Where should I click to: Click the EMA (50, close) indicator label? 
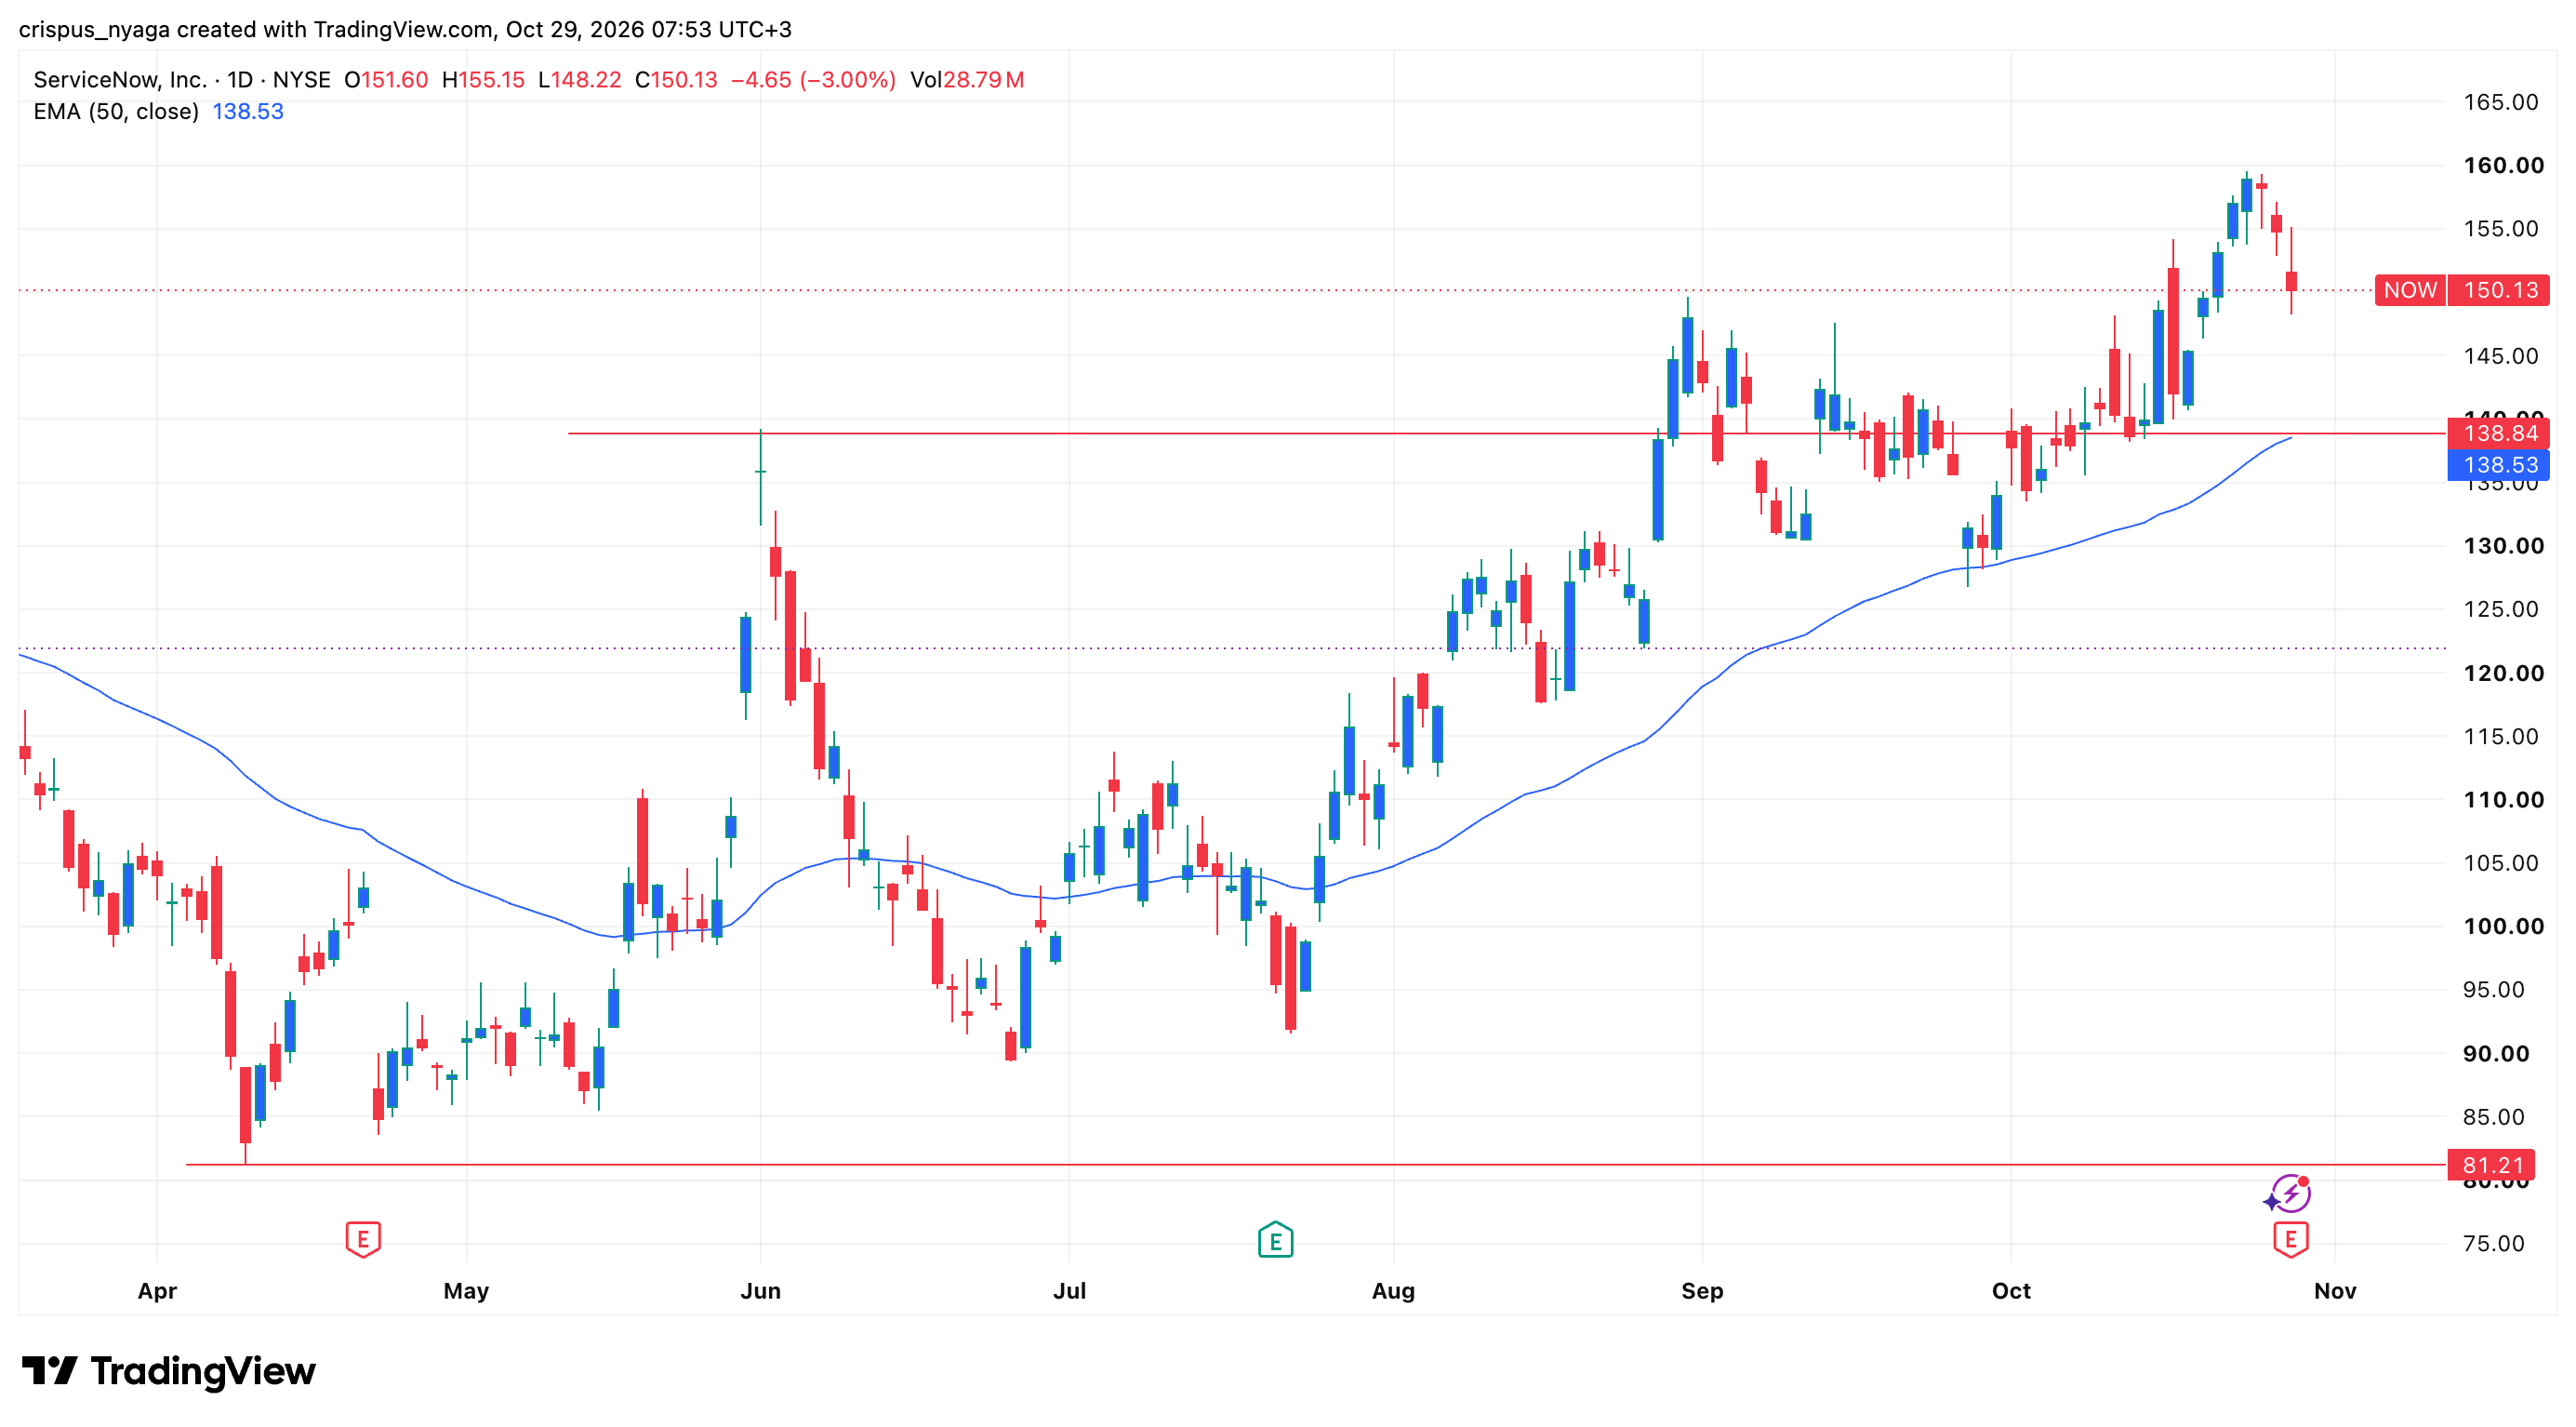pos(116,111)
